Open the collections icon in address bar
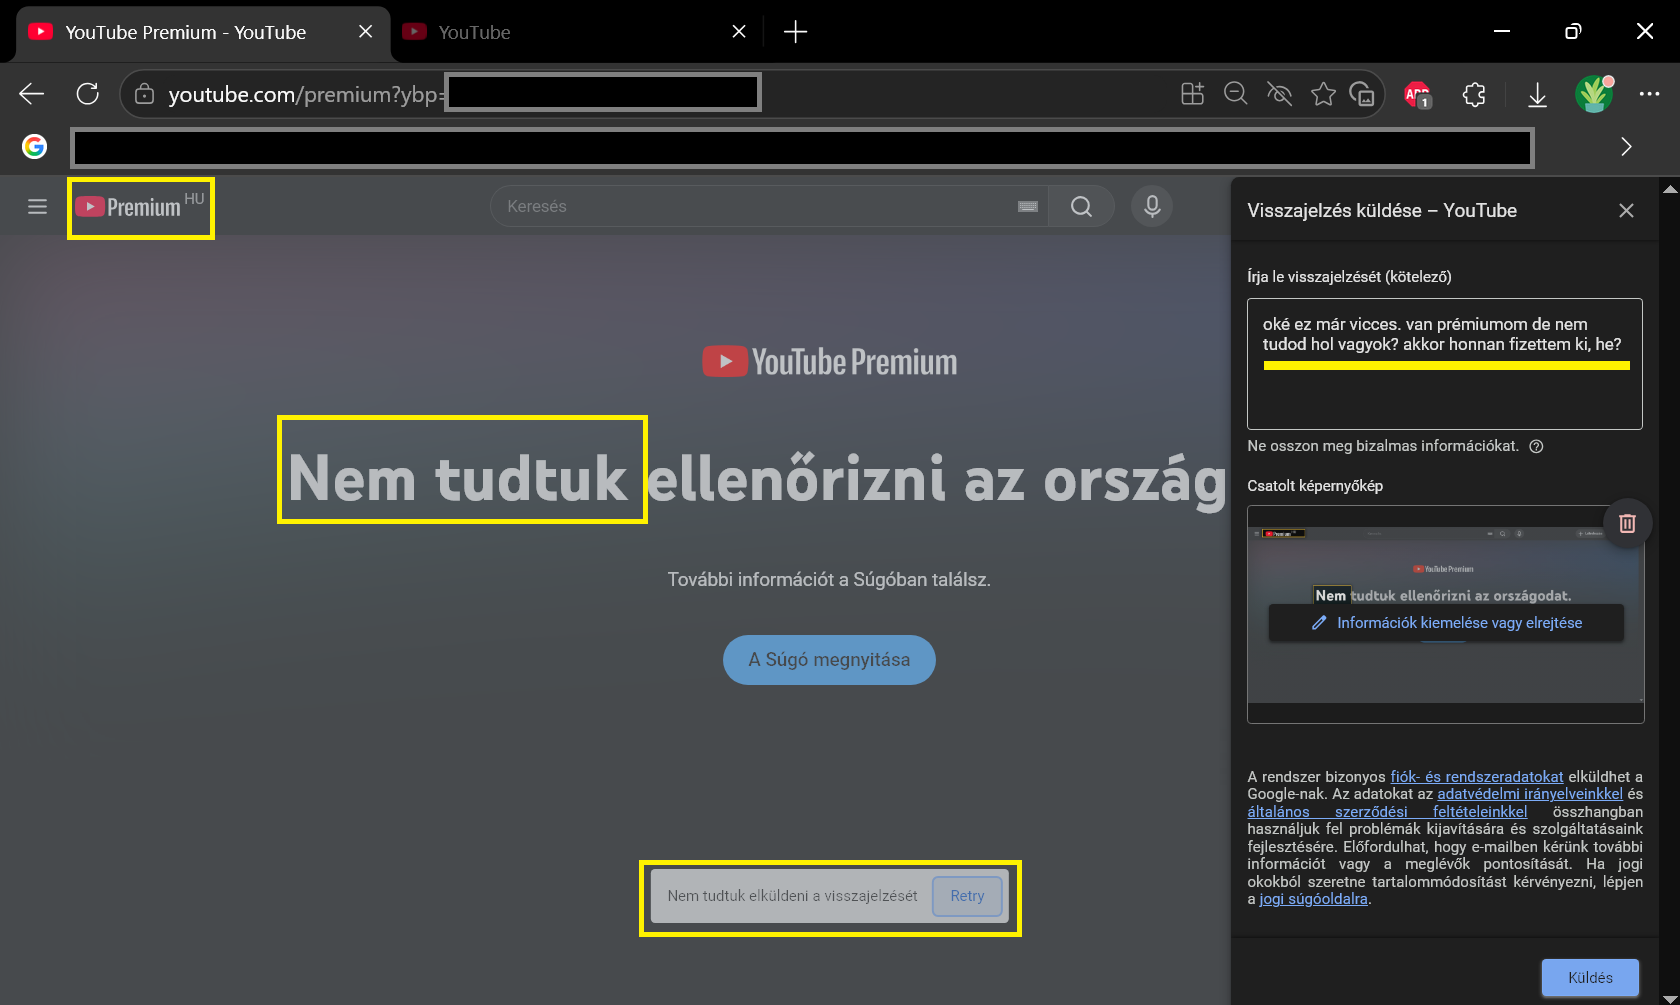 tap(1362, 94)
